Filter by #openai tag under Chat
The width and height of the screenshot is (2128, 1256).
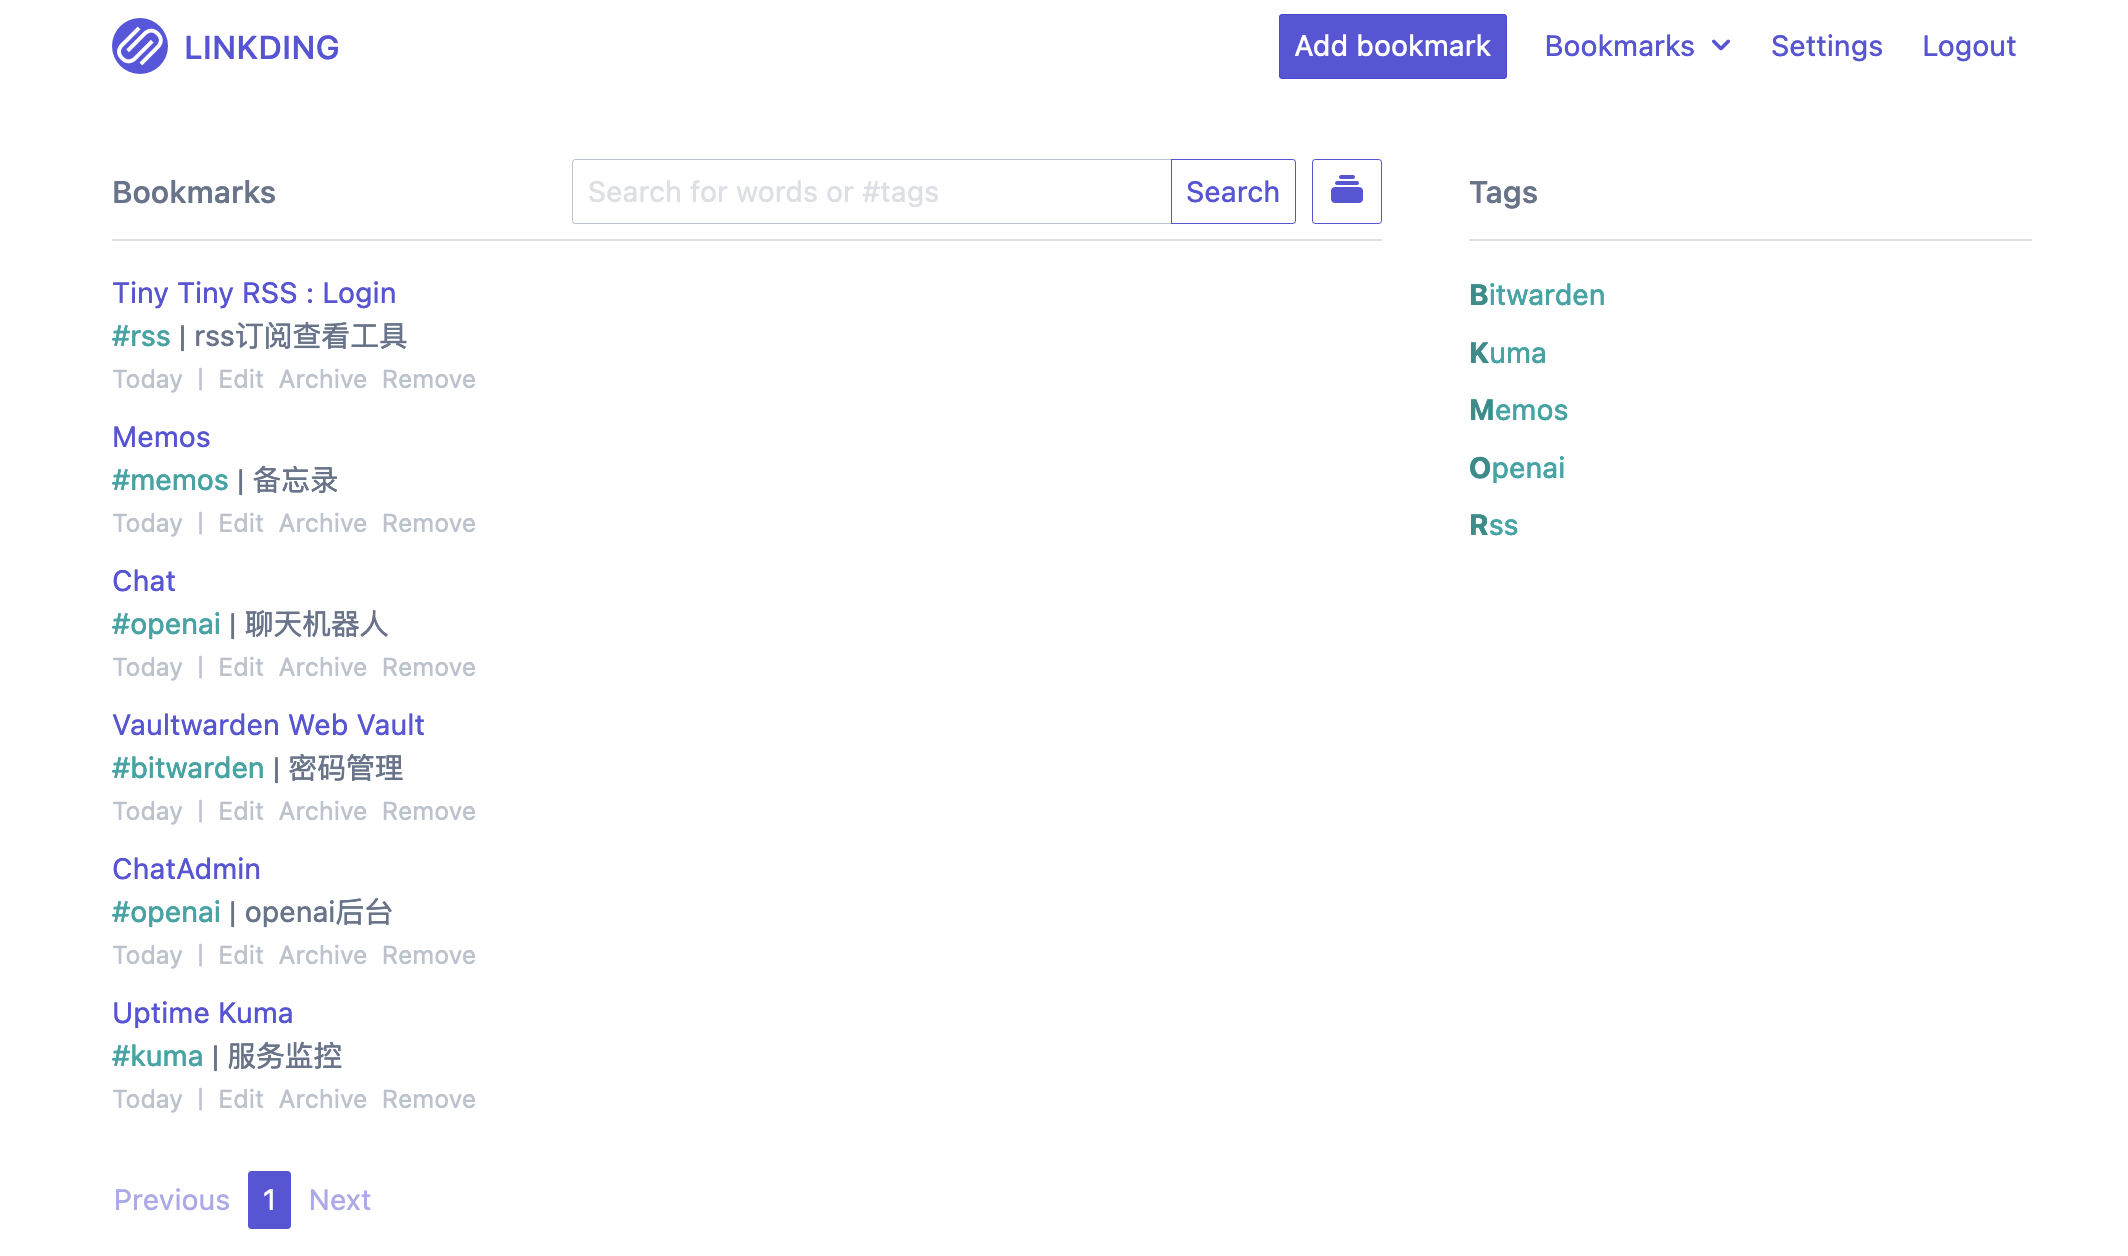[x=166, y=624]
